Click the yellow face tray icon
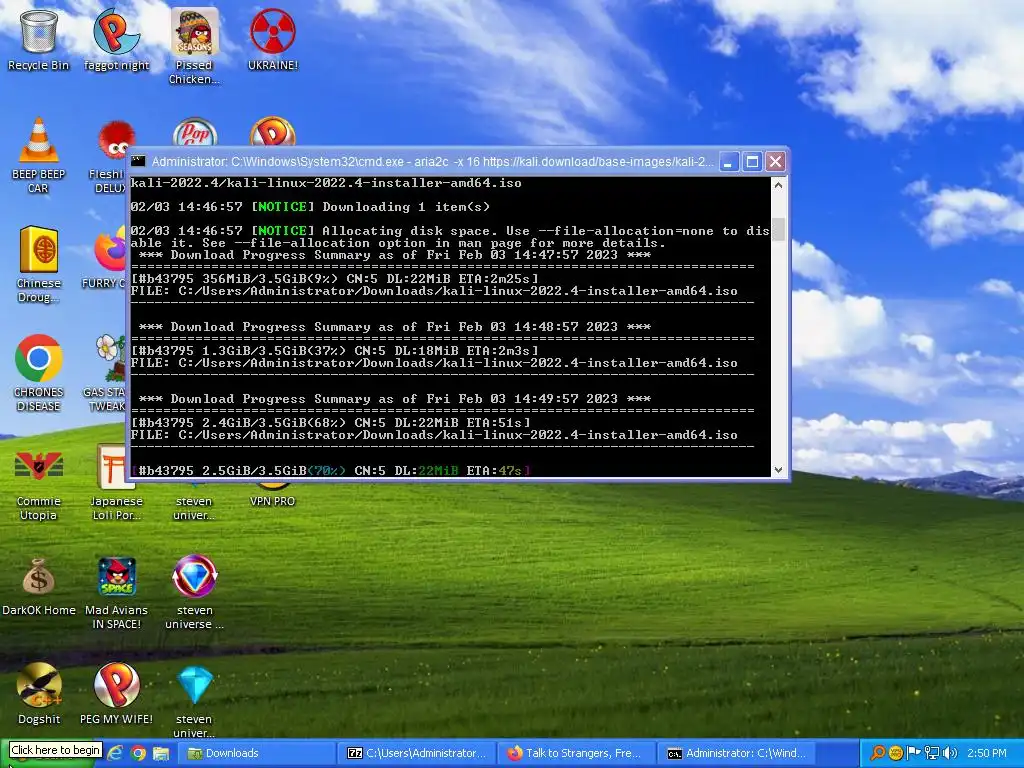This screenshot has width=1024, height=768. pos(896,753)
